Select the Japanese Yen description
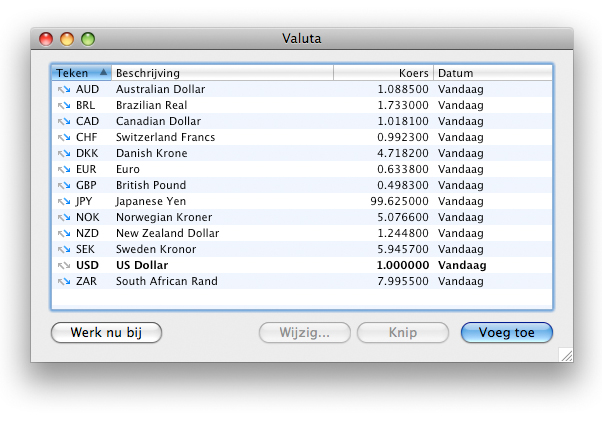 [x=150, y=201]
